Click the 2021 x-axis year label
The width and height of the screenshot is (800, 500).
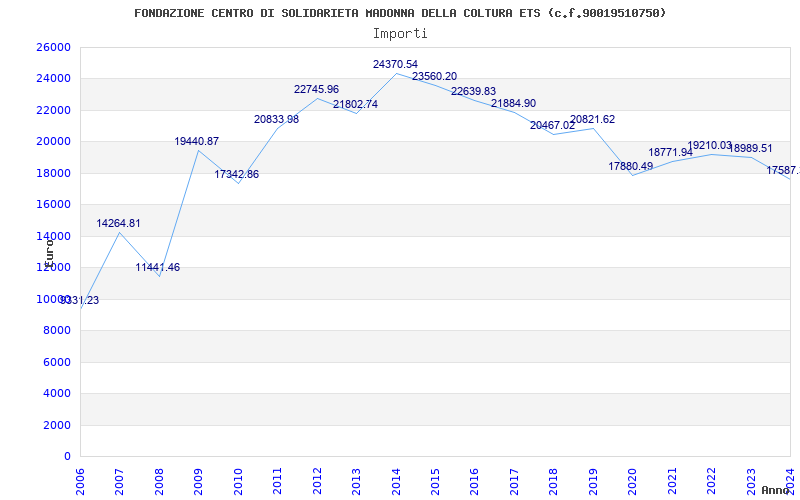point(672,481)
